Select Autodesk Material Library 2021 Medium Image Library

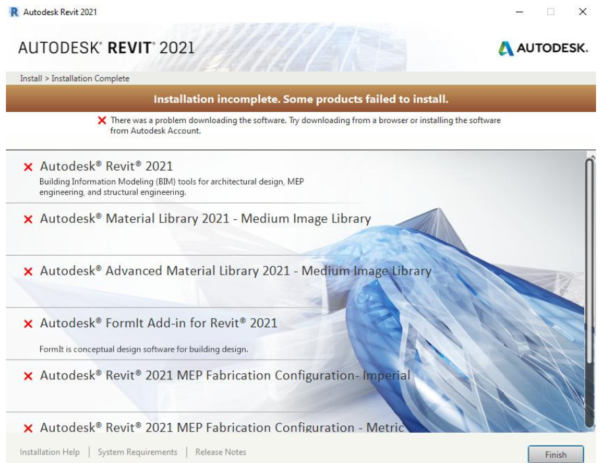(205, 218)
